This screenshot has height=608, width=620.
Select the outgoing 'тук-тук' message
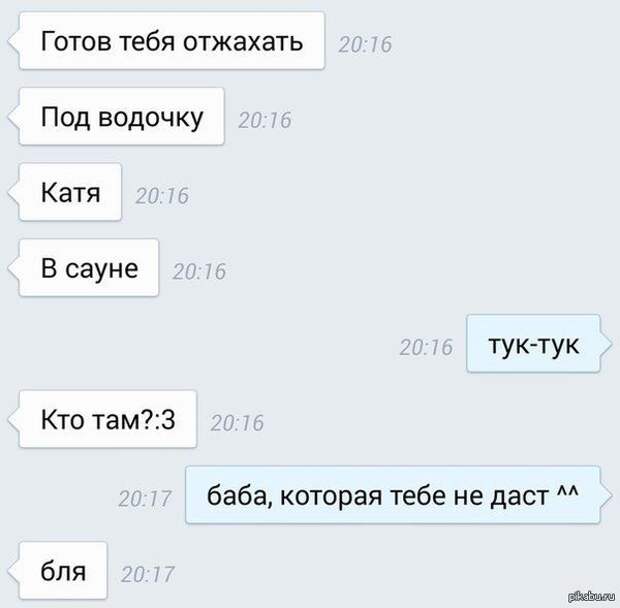[533, 344]
